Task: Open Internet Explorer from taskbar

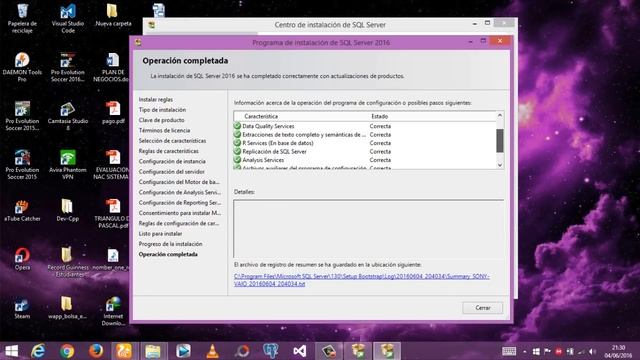Action: click(39, 351)
